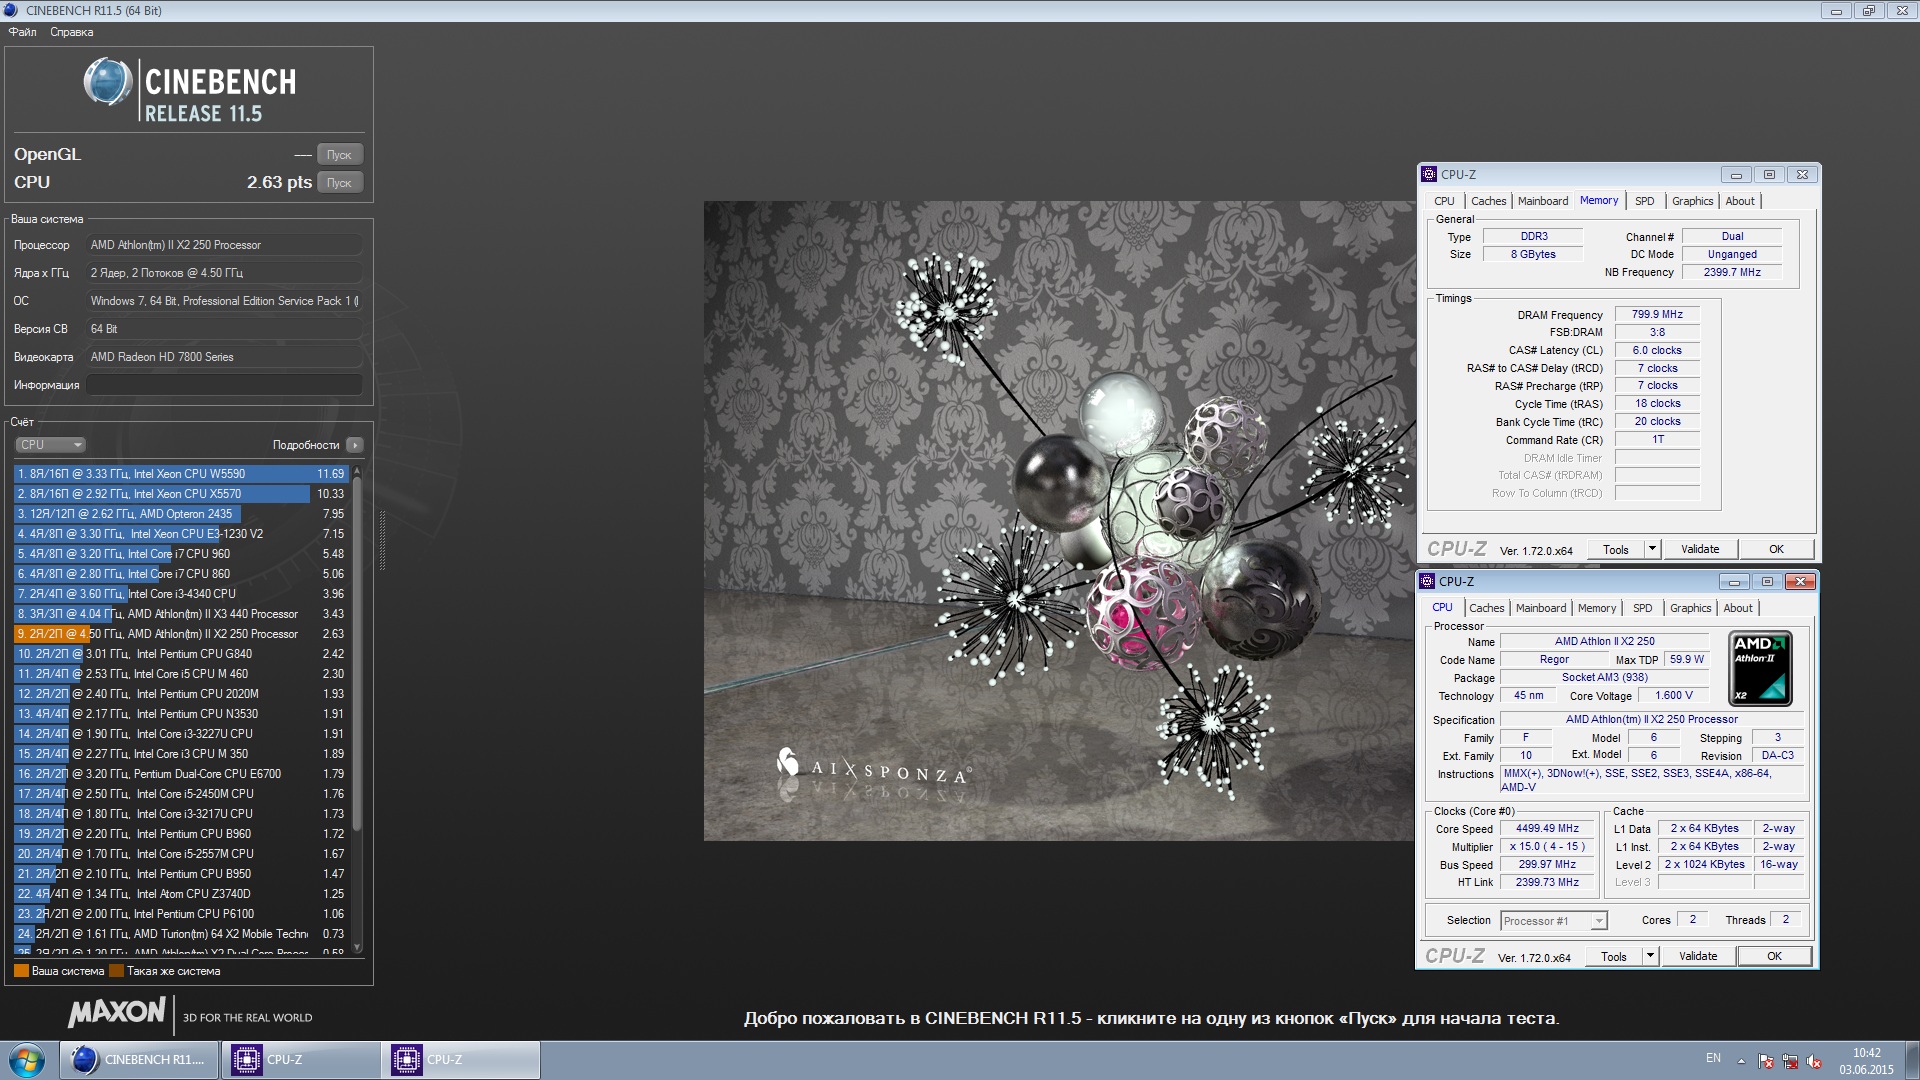
Task: Run the OpenGL test with Пуск
Action: click(339, 155)
